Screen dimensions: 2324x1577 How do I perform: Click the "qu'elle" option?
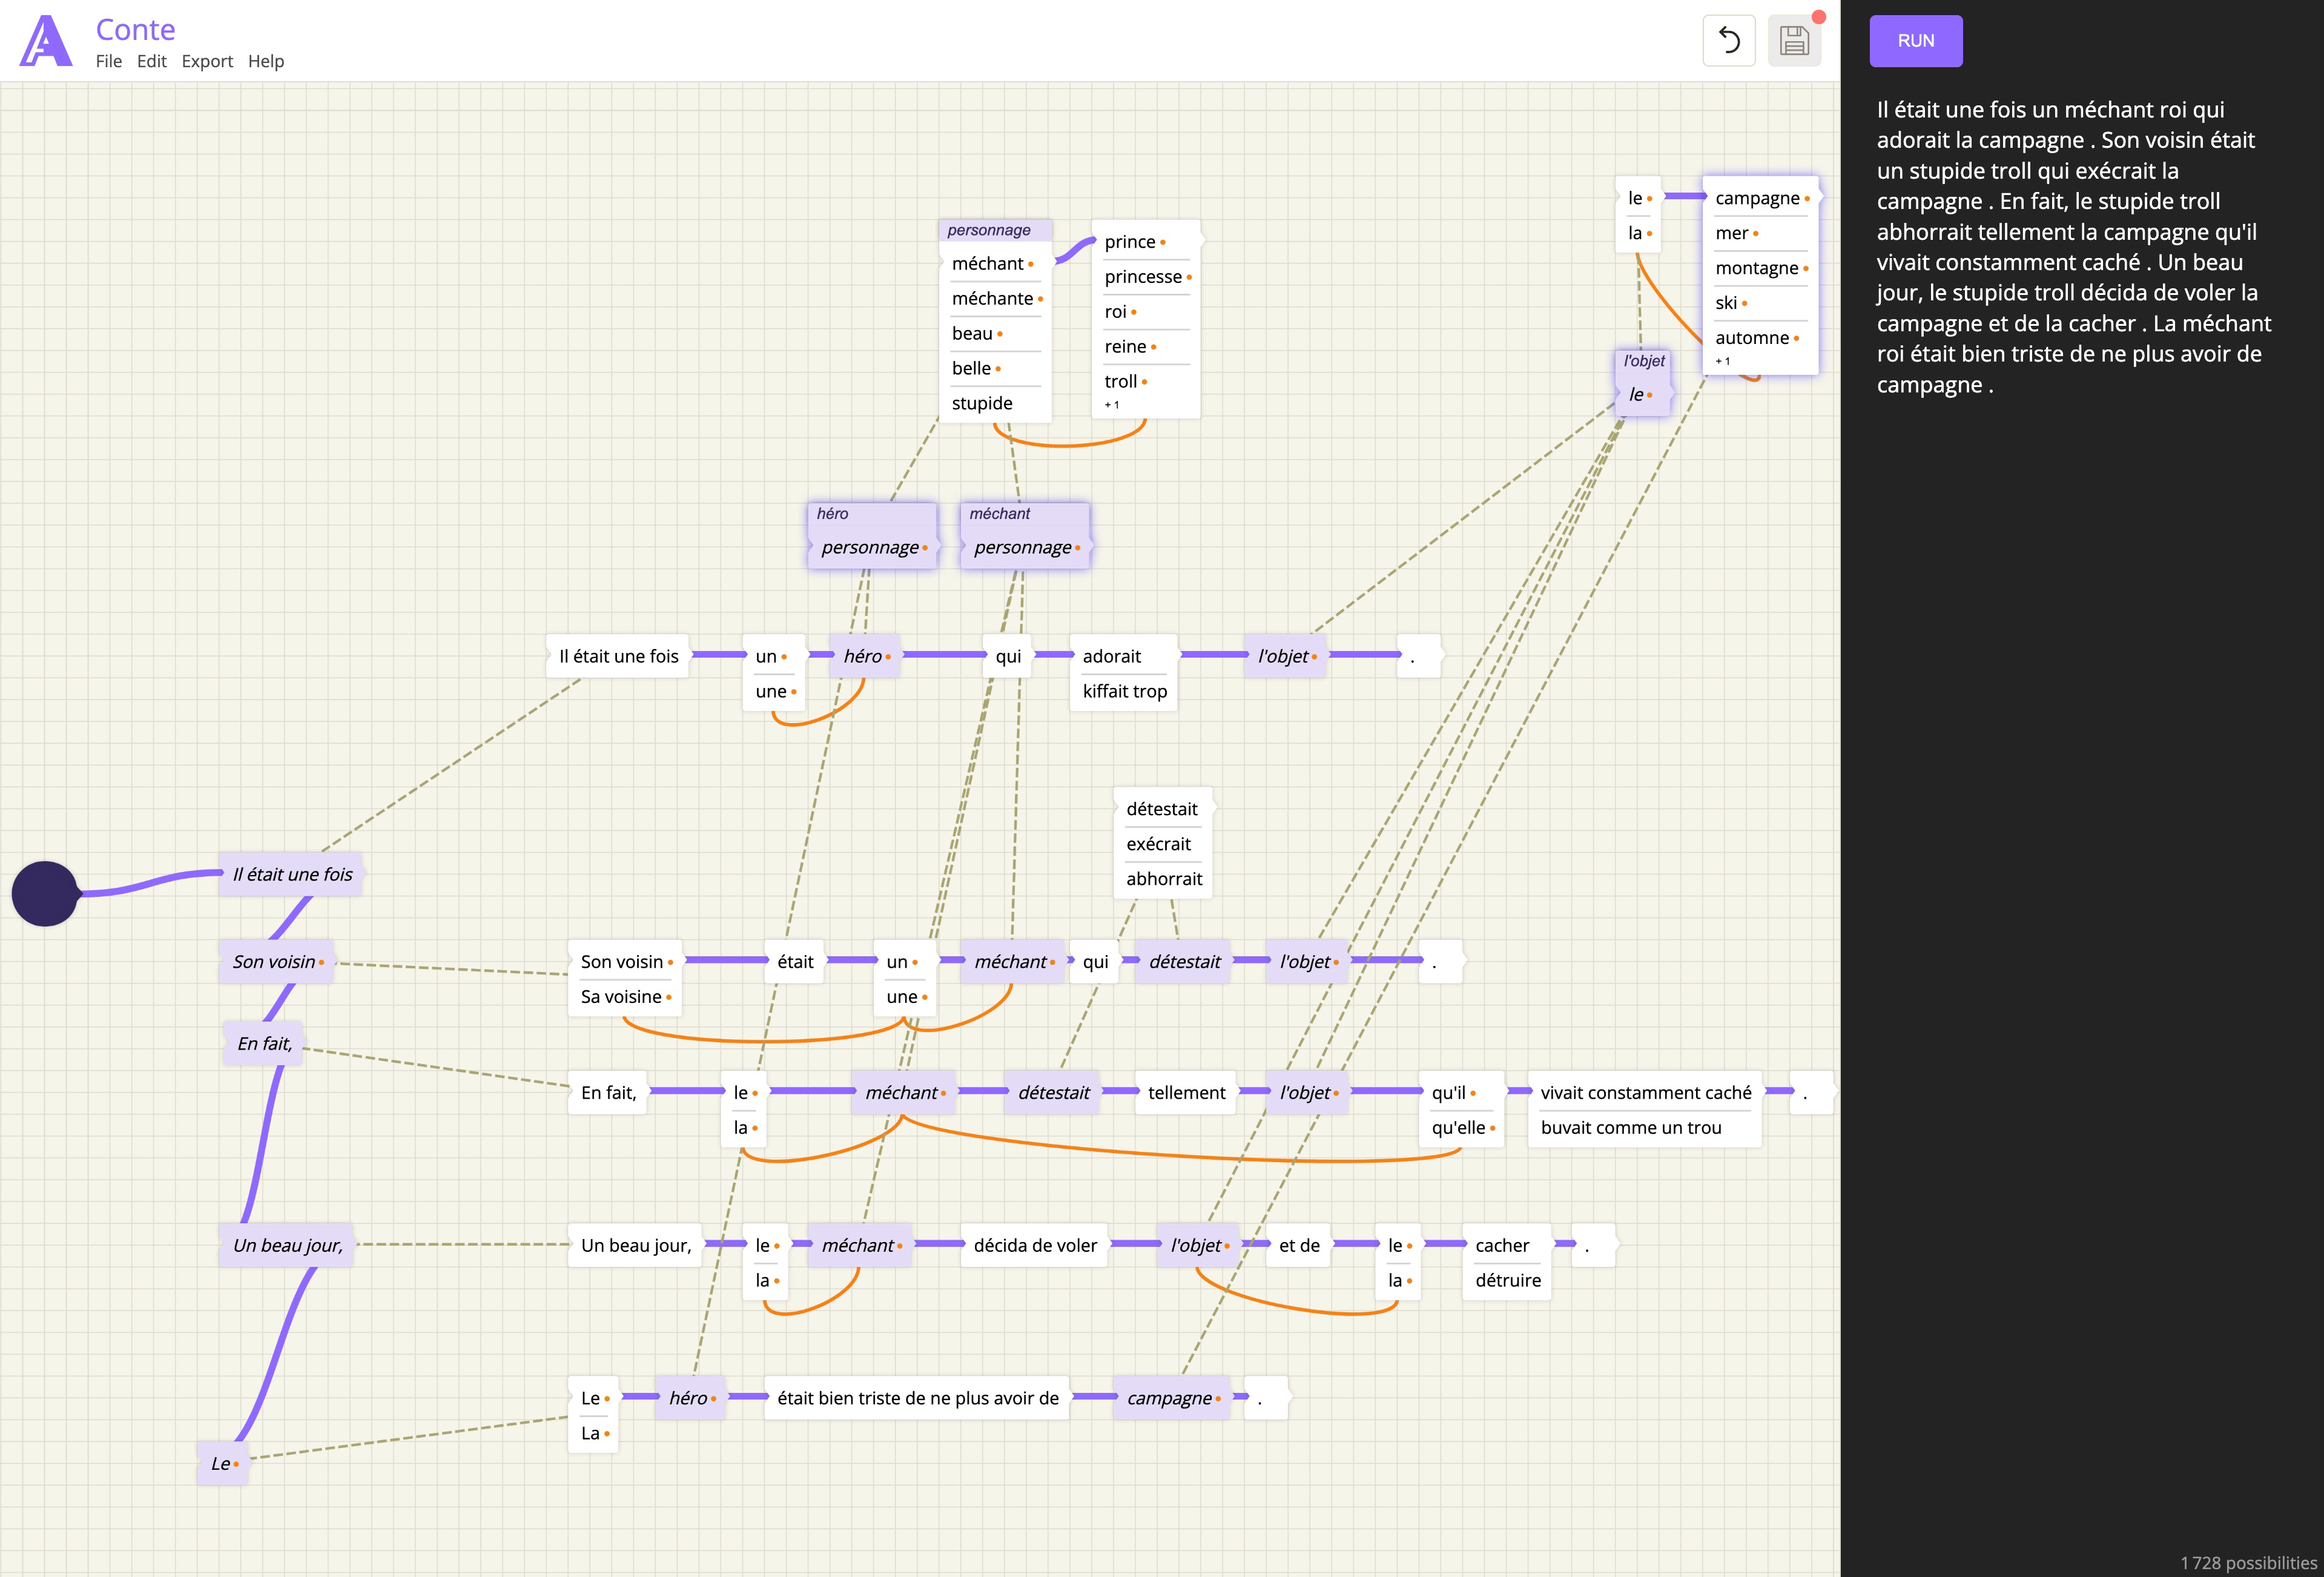click(1460, 1128)
